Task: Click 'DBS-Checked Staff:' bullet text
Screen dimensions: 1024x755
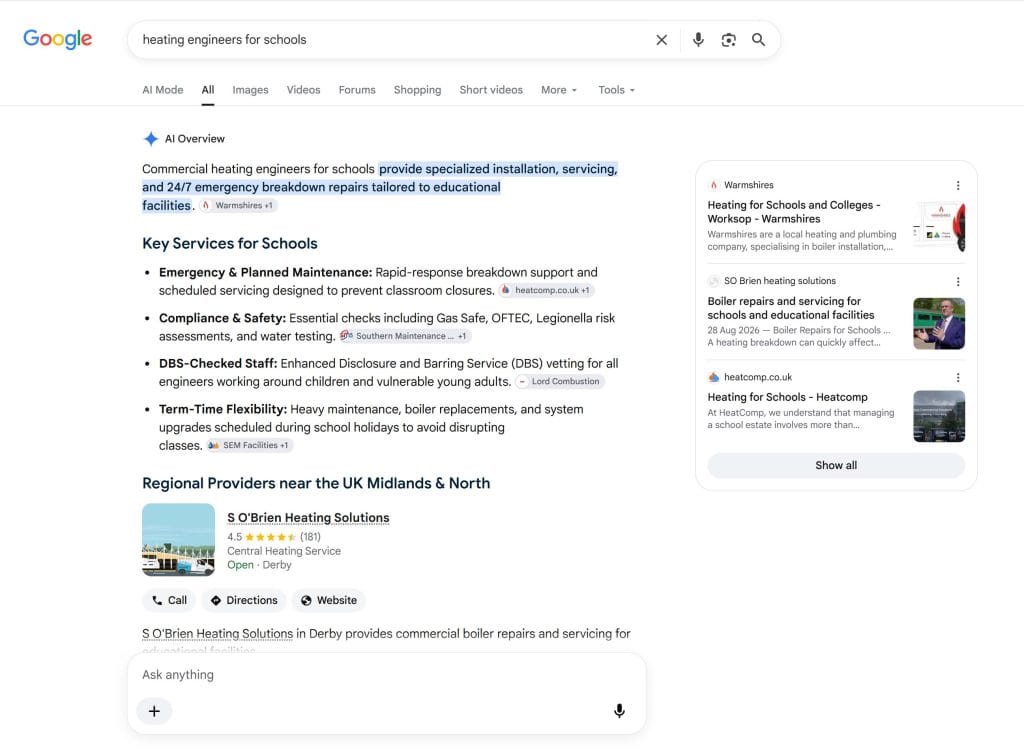Action: pyautogui.click(x=218, y=364)
